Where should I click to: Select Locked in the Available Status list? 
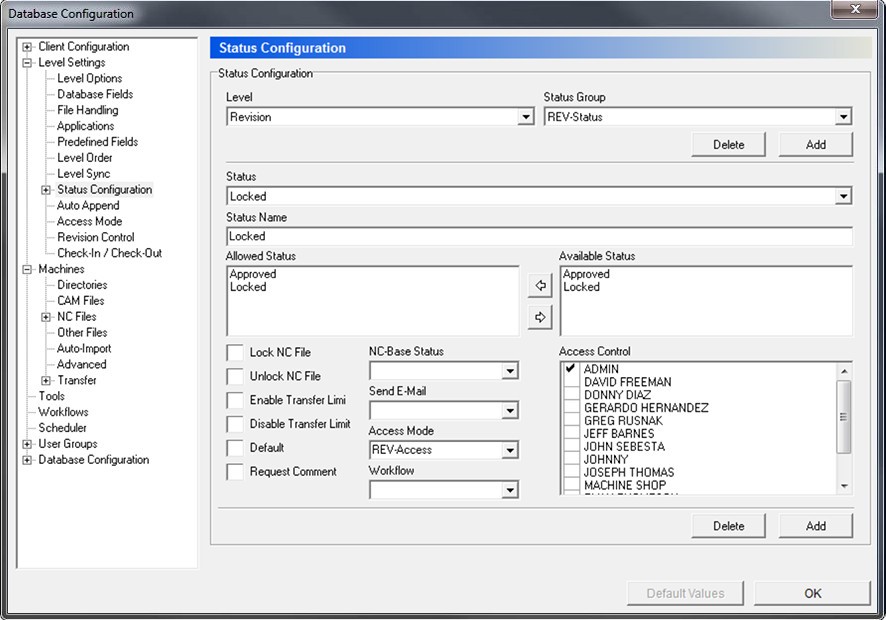pos(581,287)
